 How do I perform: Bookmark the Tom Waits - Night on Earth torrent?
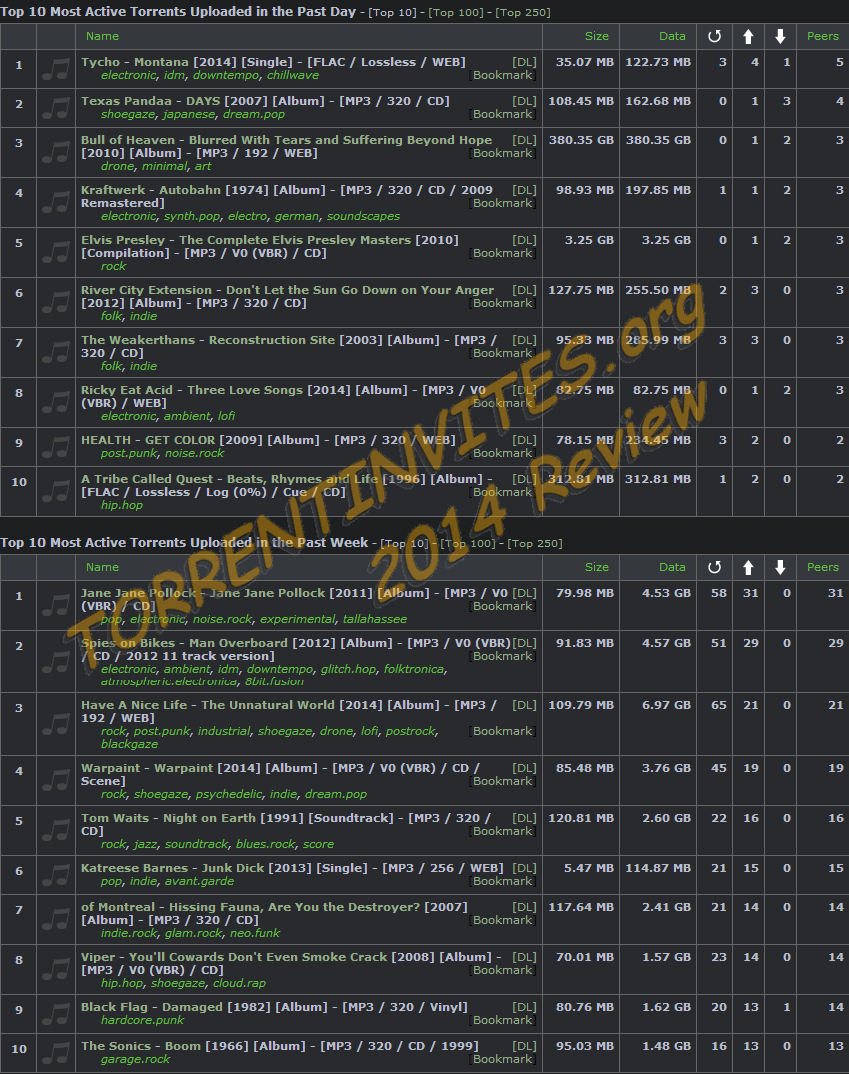pos(503,832)
